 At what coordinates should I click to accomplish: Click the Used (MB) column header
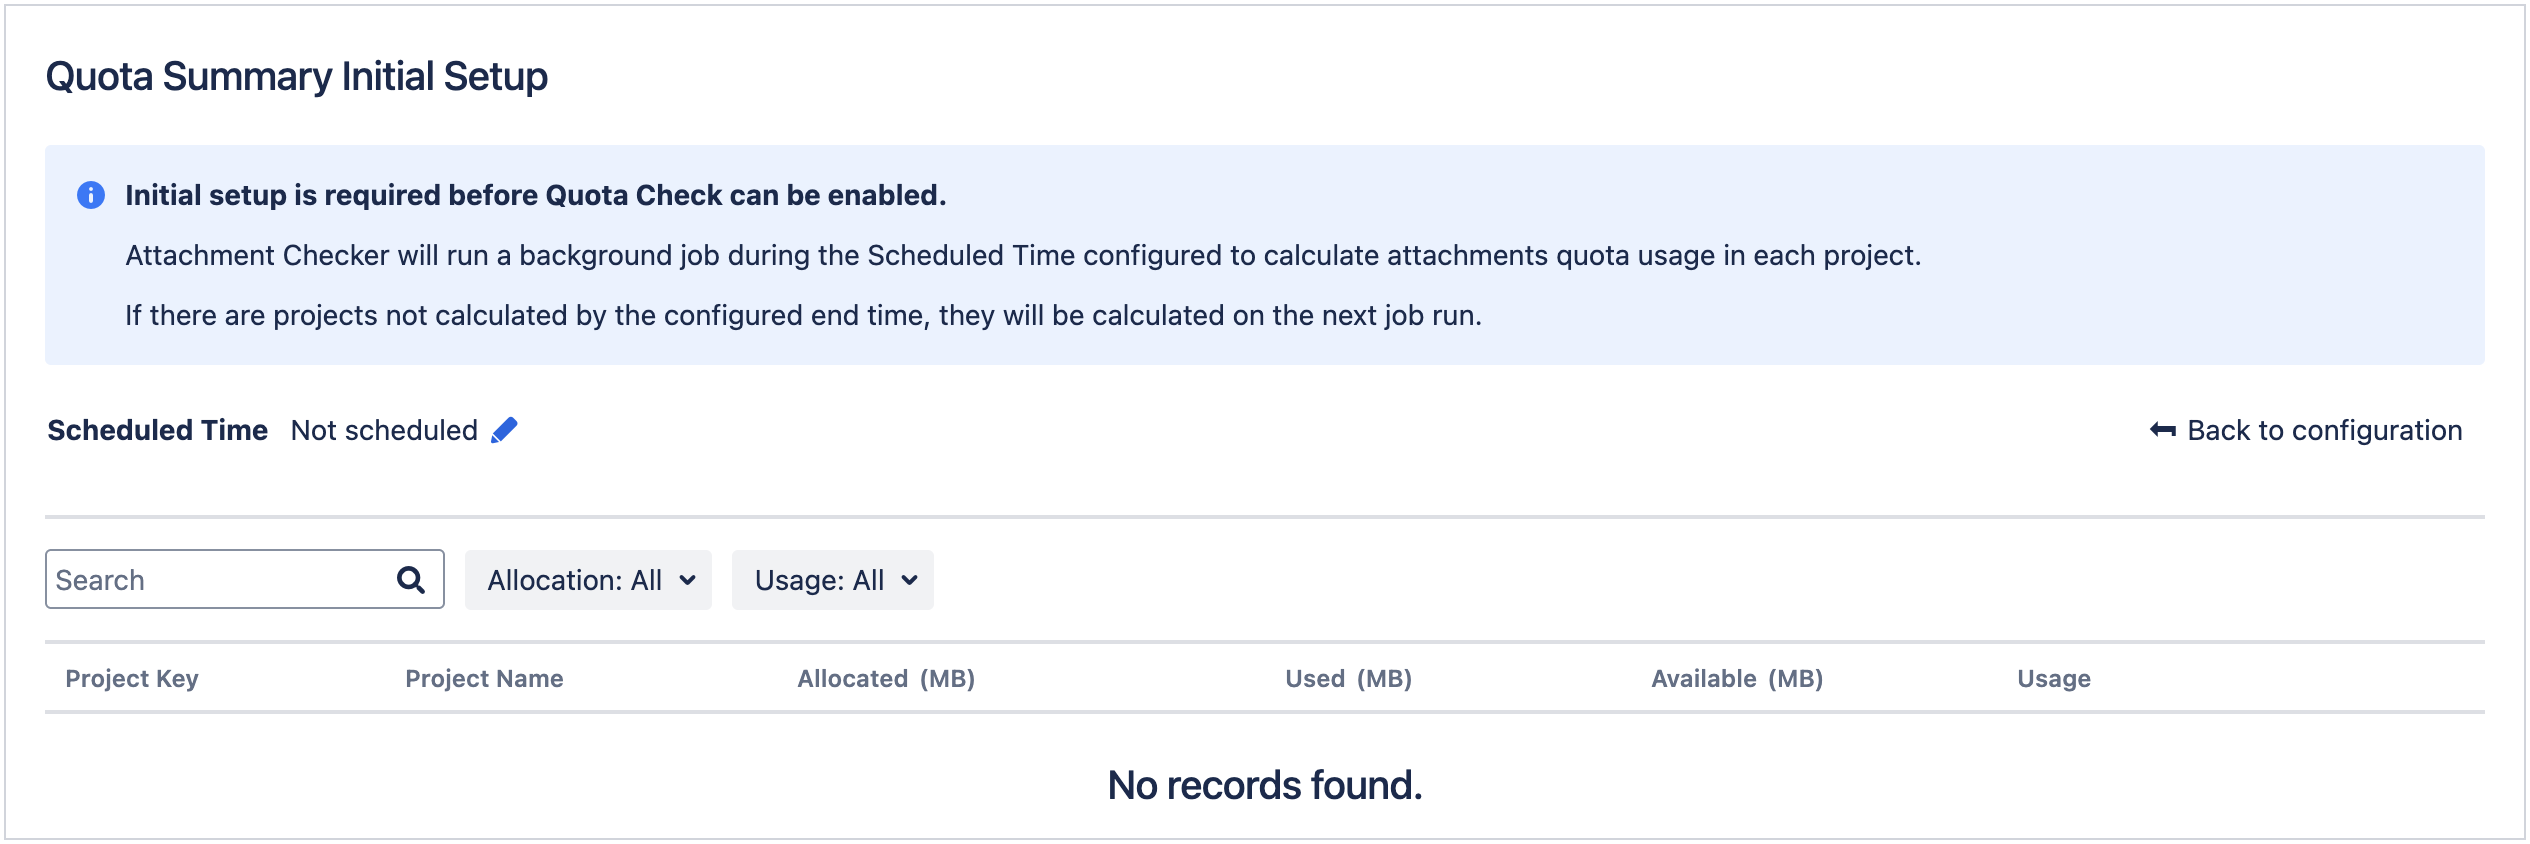(1349, 678)
